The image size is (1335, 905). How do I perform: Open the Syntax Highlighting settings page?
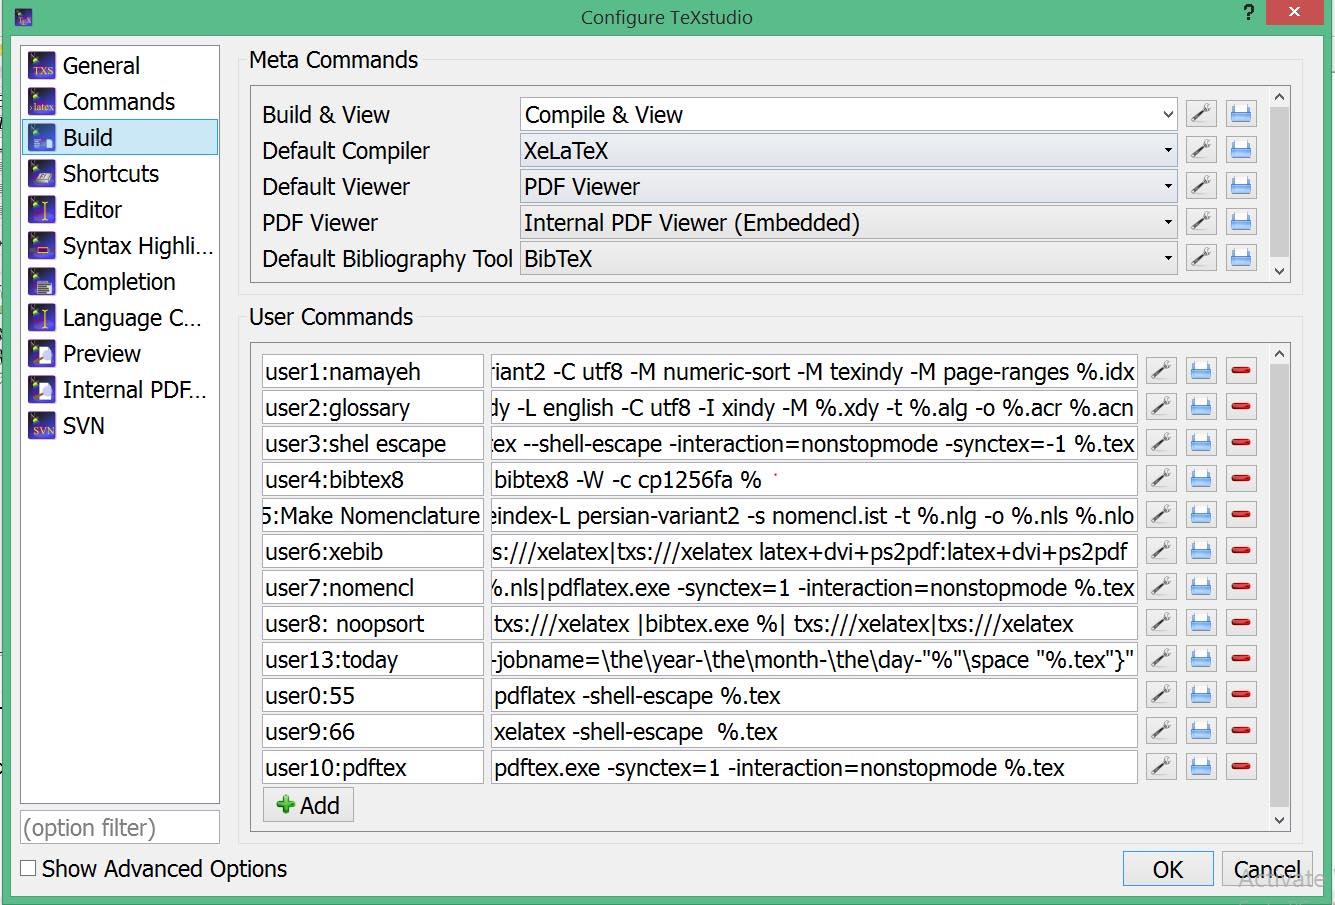pos(120,246)
